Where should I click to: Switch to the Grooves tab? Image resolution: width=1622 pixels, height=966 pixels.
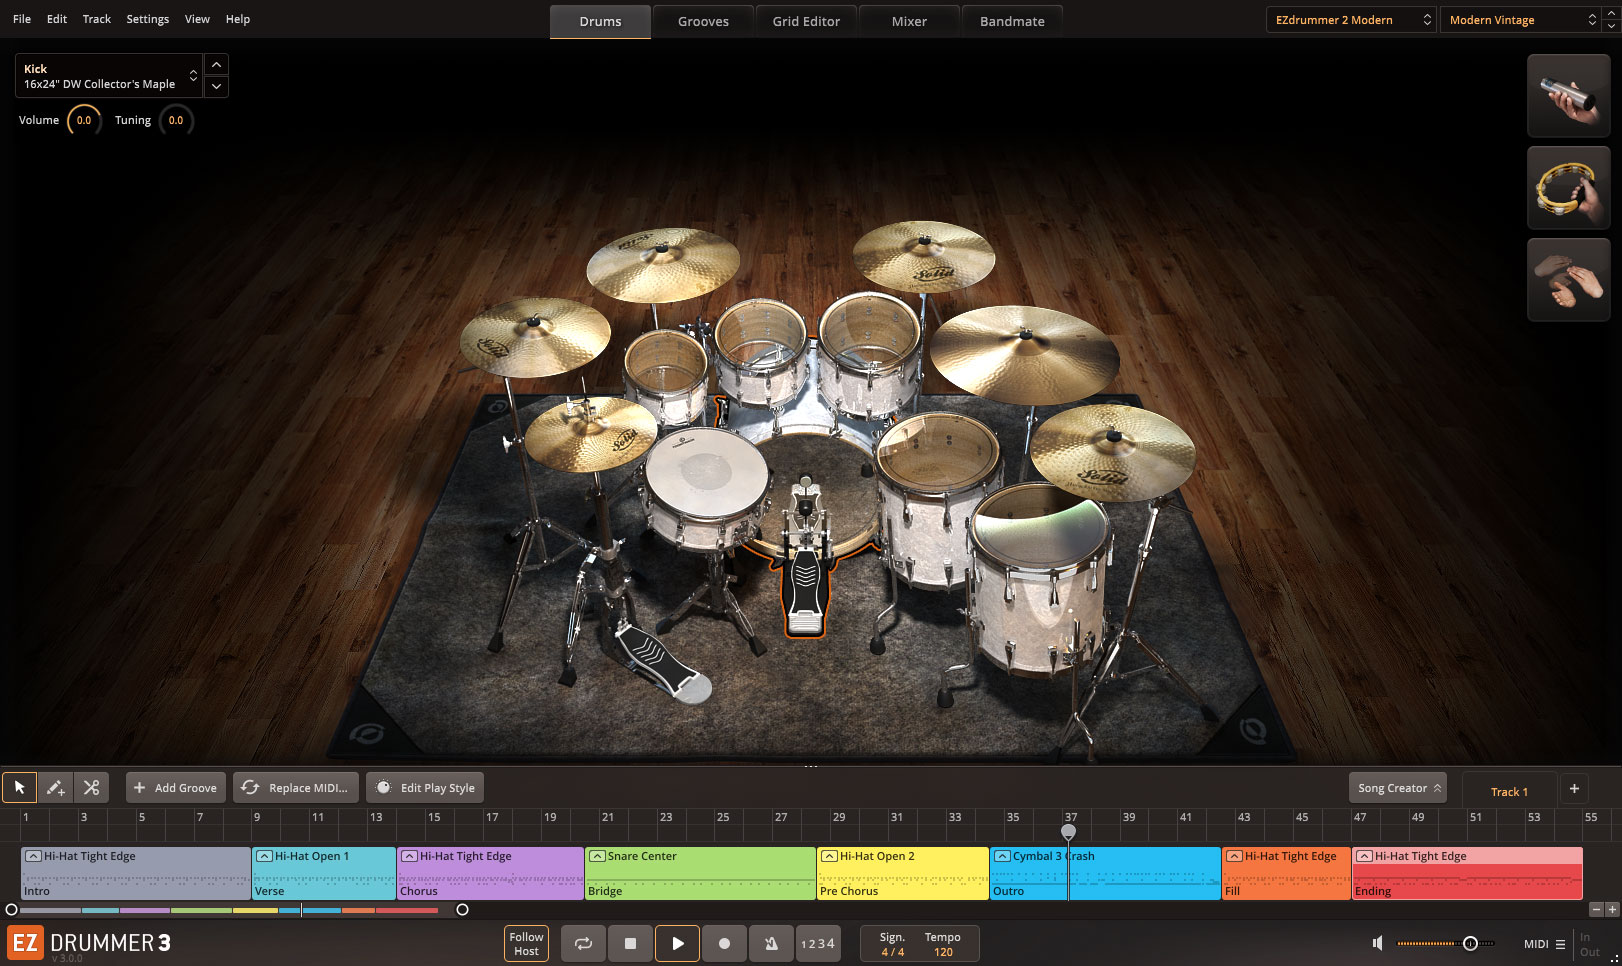703,20
